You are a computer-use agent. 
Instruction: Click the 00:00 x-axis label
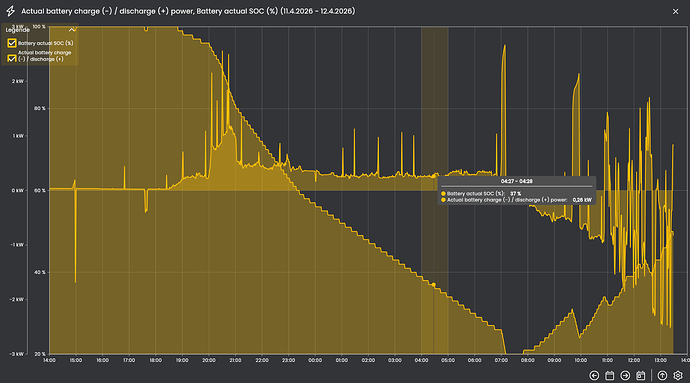315,360
